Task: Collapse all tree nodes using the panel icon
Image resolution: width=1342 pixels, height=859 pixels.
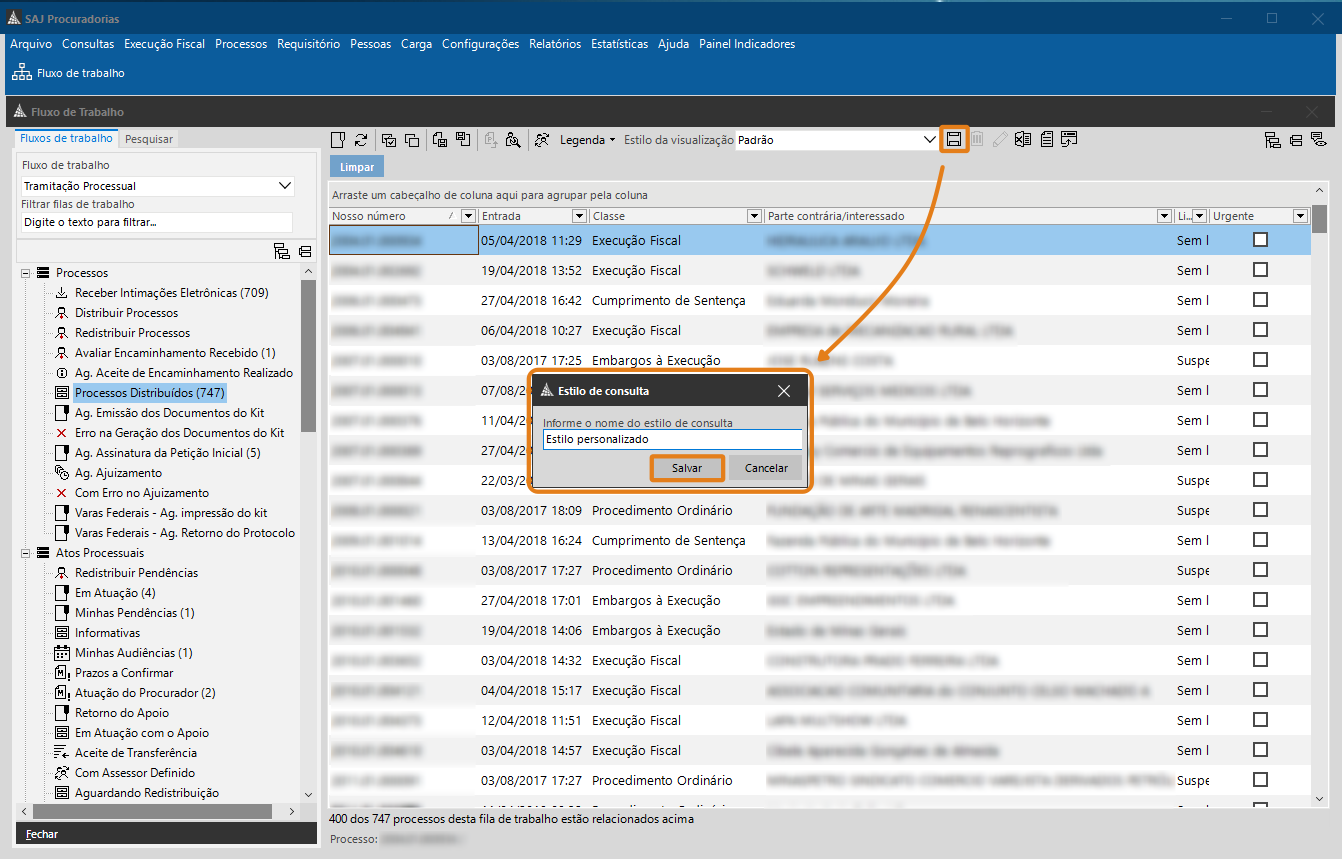Action: tap(305, 252)
